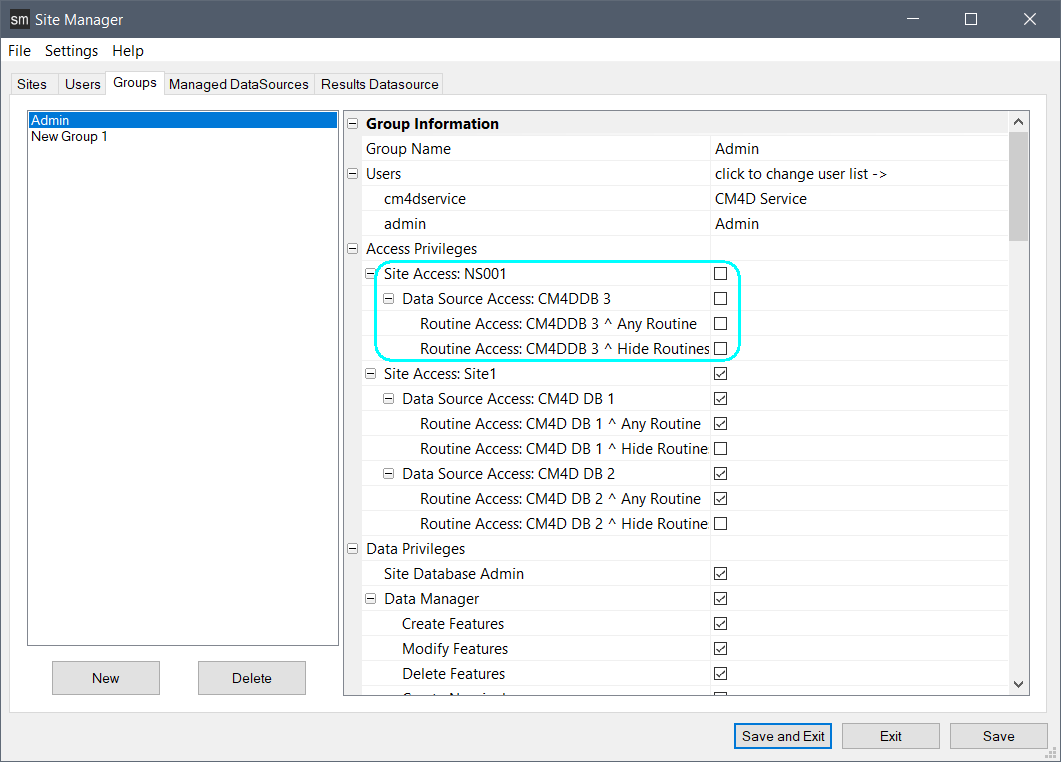Enable the Site Access: NS001 checkbox
1061x762 pixels.
720,274
